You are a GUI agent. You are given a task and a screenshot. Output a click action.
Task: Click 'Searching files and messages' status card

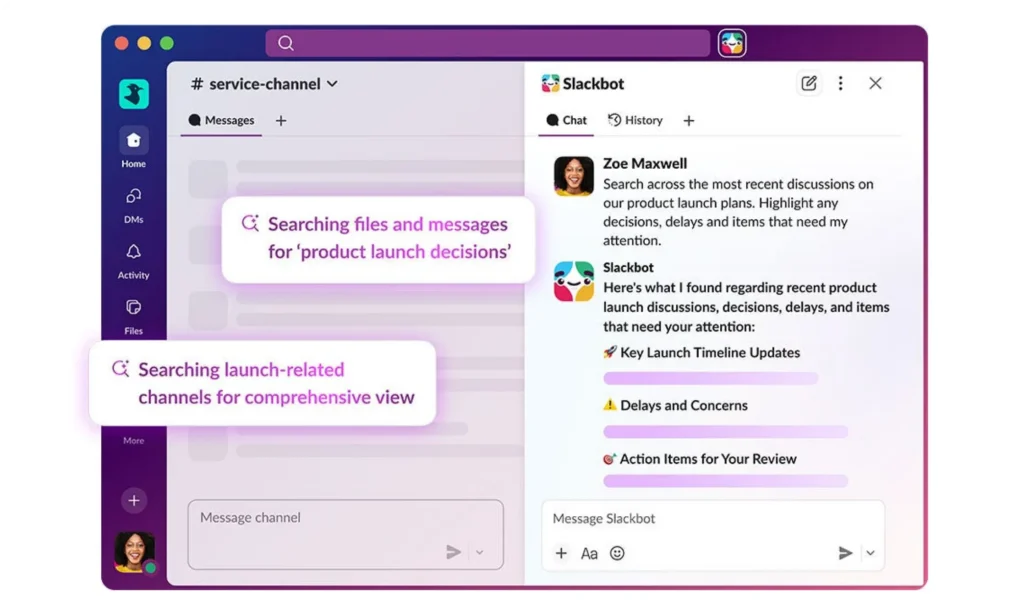pos(378,239)
